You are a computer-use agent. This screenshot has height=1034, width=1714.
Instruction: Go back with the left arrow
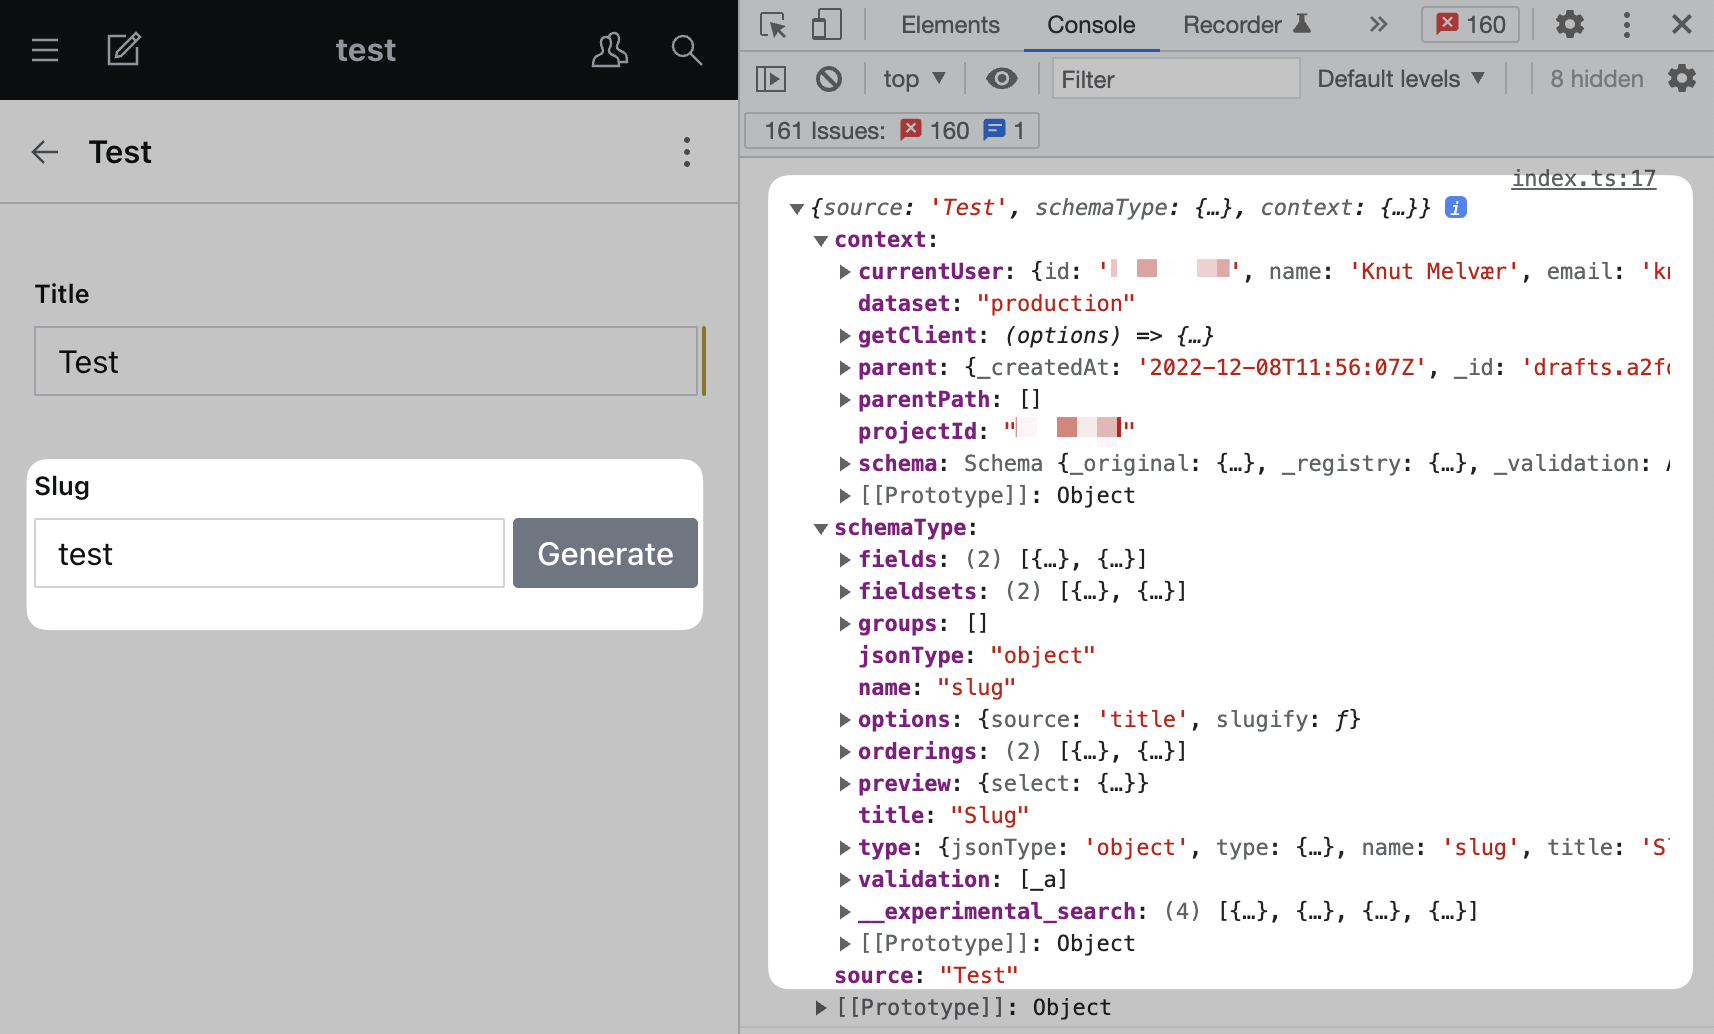pyautogui.click(x=45, y=152)
